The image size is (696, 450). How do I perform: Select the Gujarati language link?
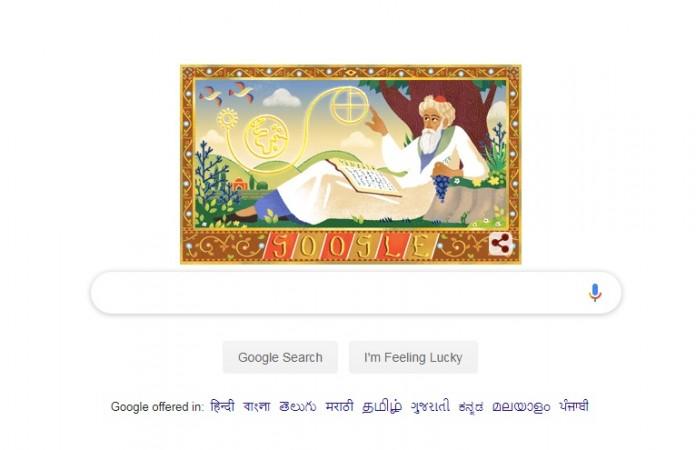tap(430, 407)
